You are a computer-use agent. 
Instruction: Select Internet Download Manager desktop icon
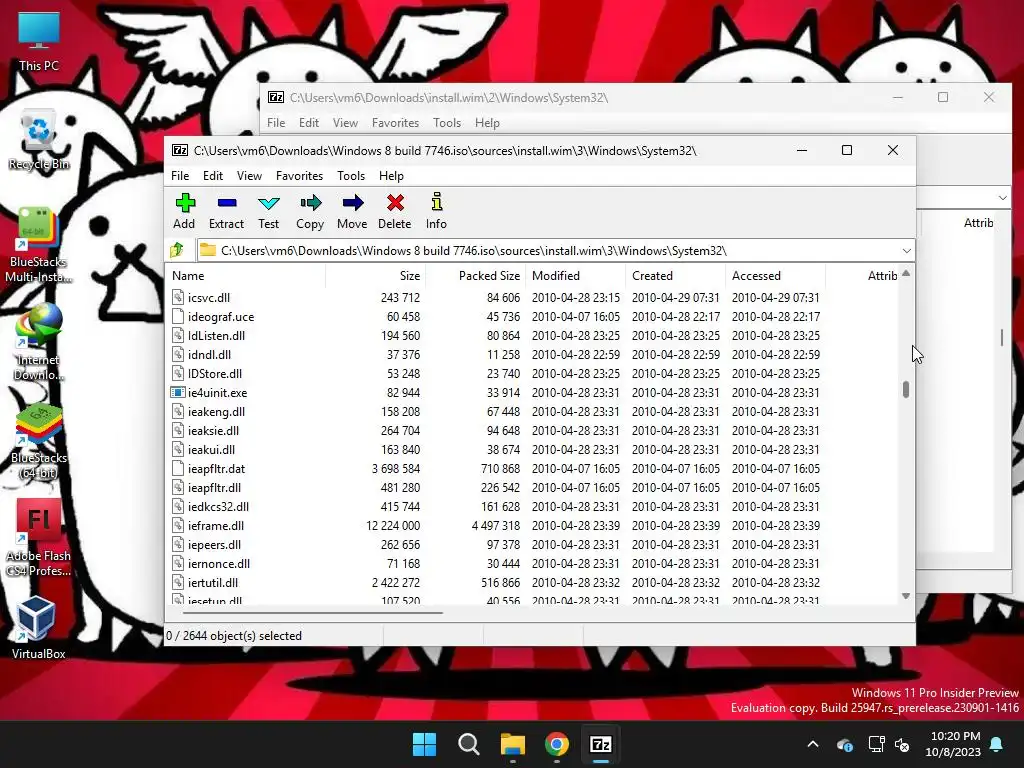coord(39,342)
